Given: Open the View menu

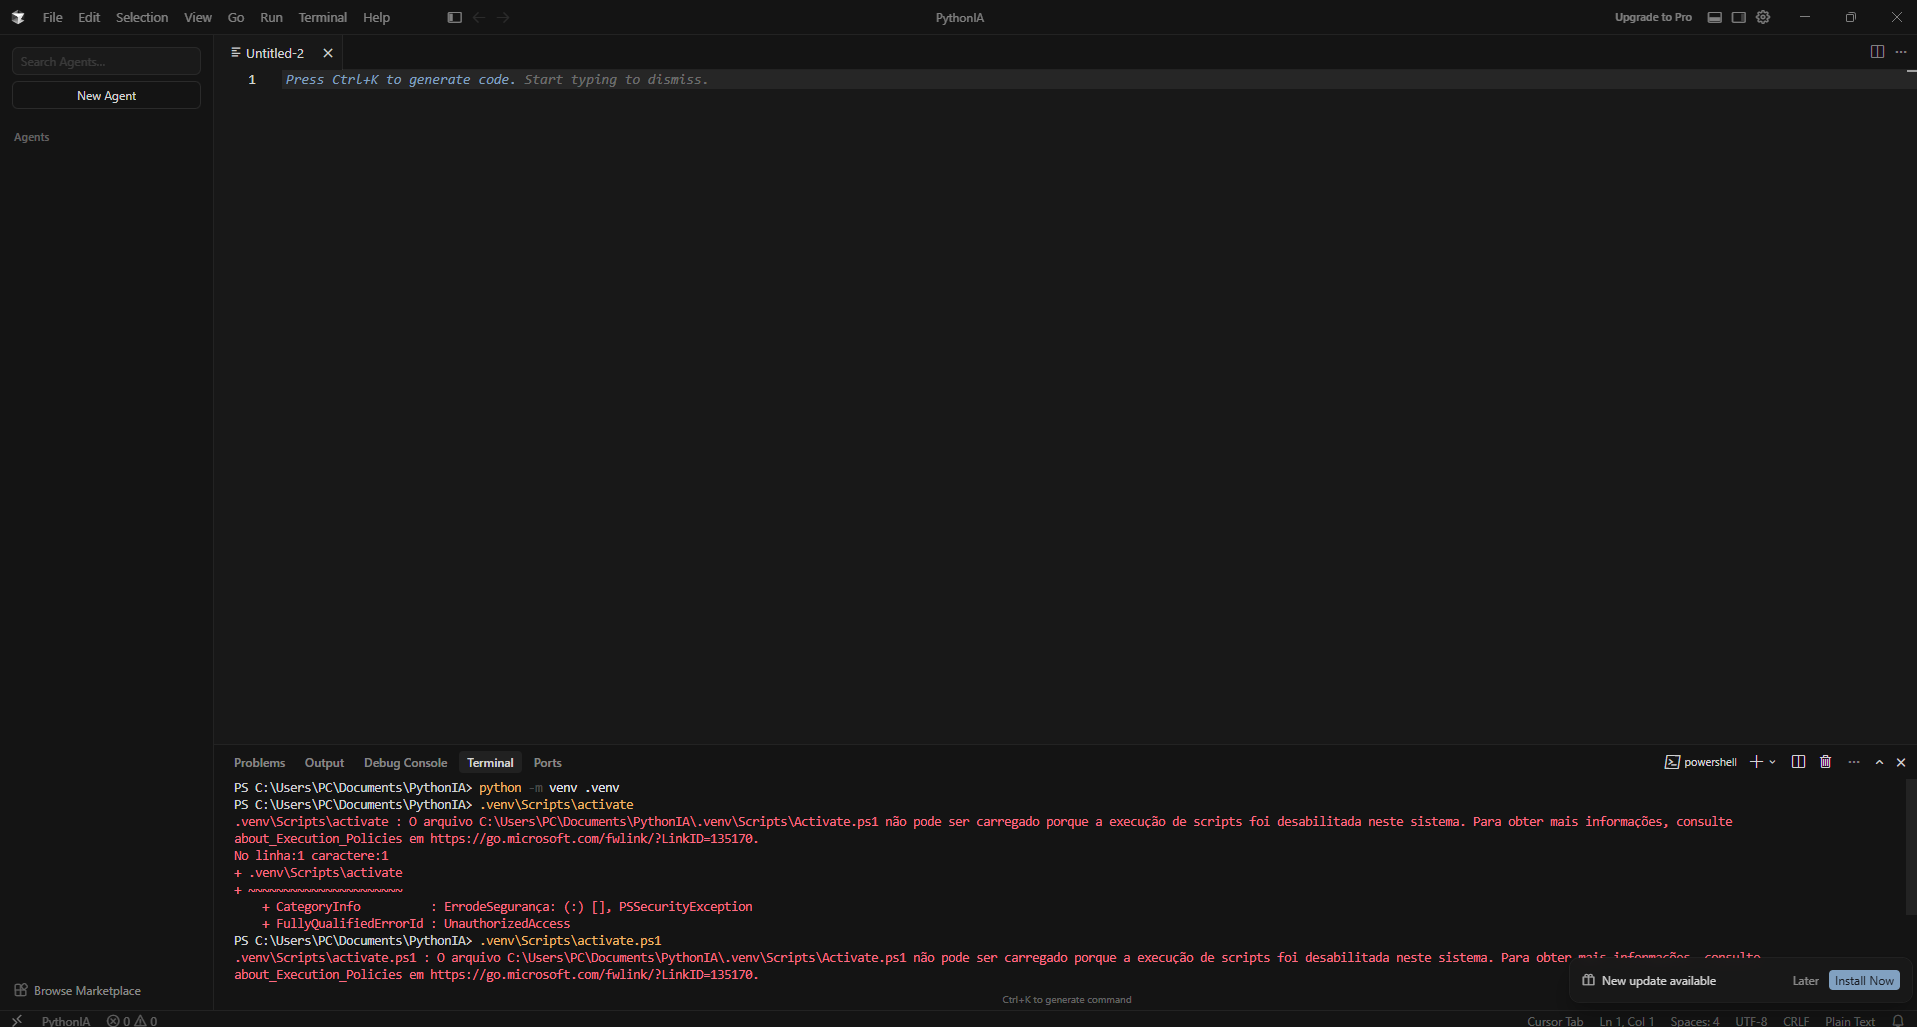Looking at the screenshot, I should point(198,17).
